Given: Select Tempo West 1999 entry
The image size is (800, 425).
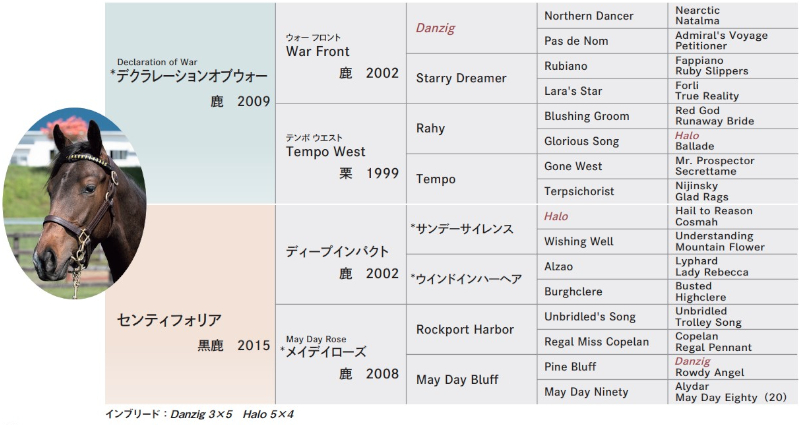Looking at the screenshot, I should (341, 154).
